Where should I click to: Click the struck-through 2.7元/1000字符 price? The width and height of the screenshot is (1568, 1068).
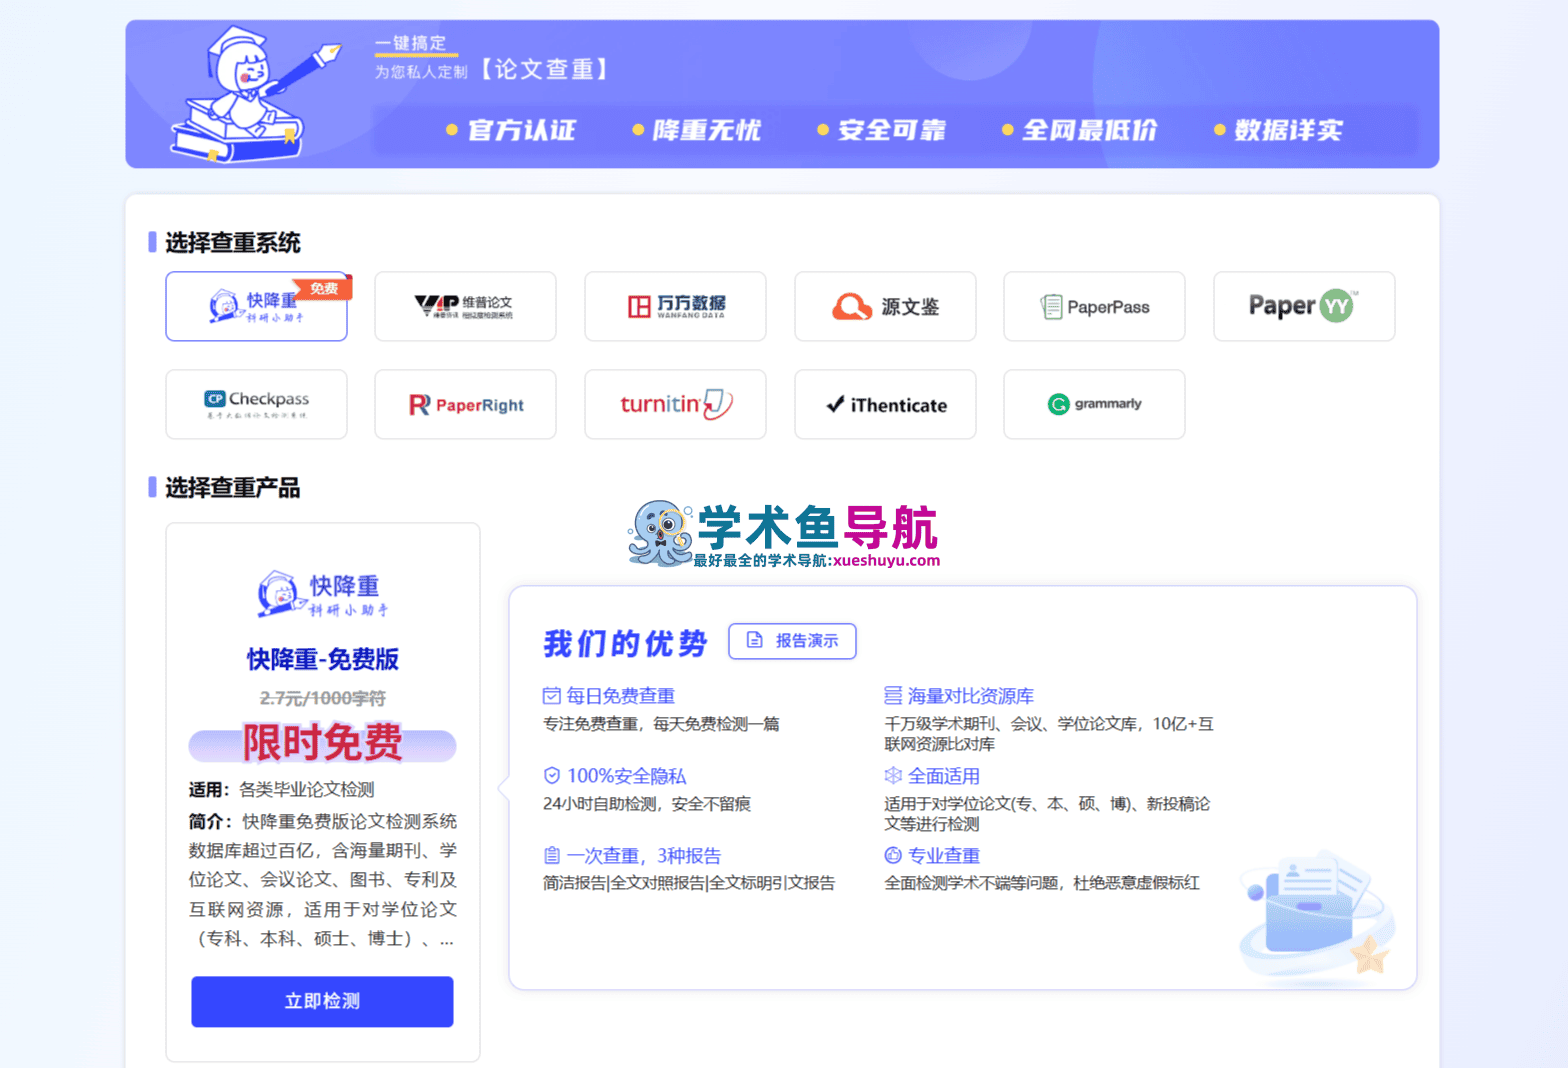point(322,698)
